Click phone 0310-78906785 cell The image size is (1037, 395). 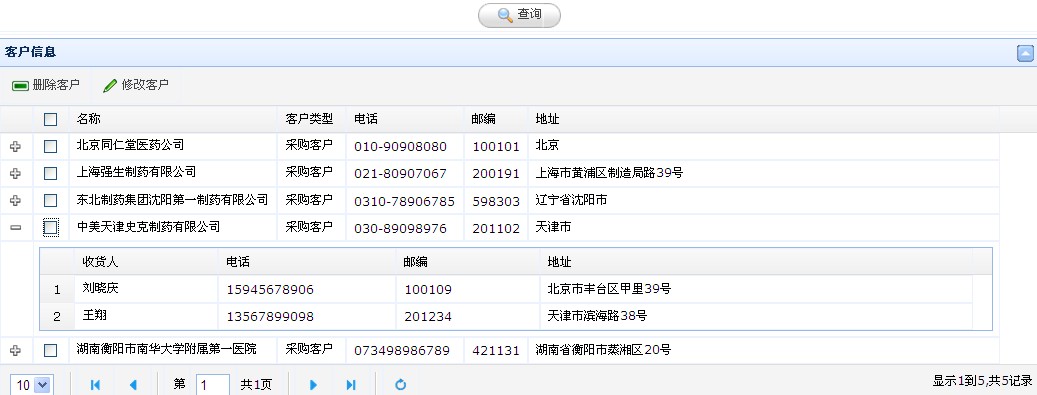pyautogui.click(x=405, y=200)
